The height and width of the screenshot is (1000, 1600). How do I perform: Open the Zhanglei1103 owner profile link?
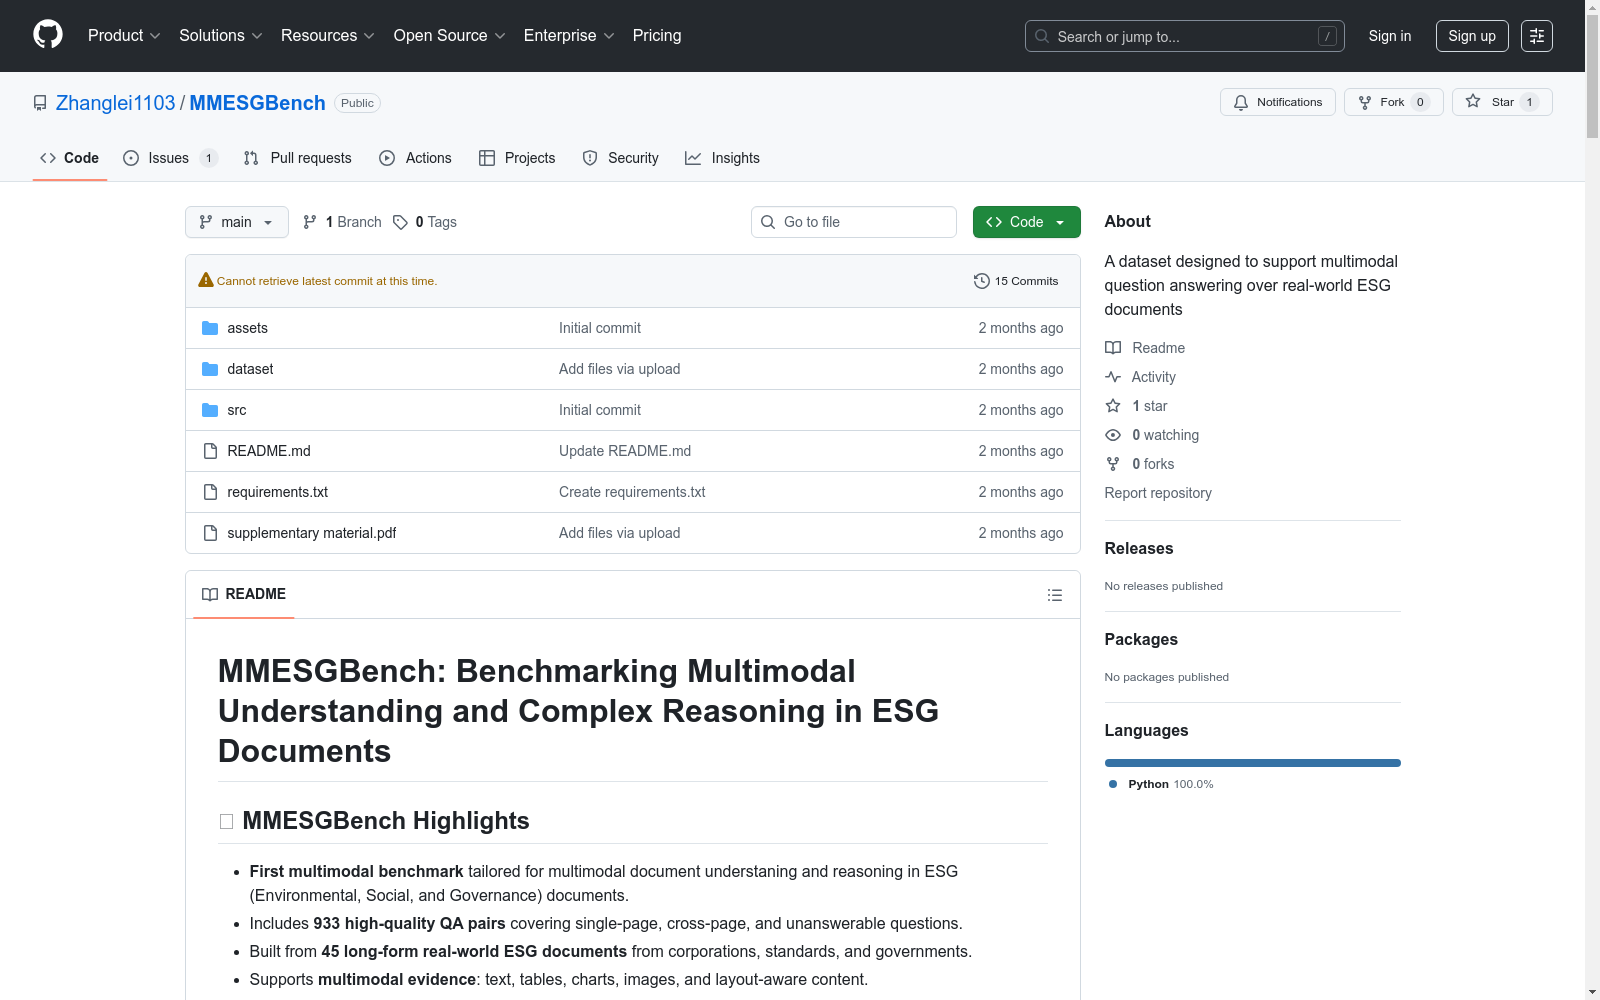(115, 103)
